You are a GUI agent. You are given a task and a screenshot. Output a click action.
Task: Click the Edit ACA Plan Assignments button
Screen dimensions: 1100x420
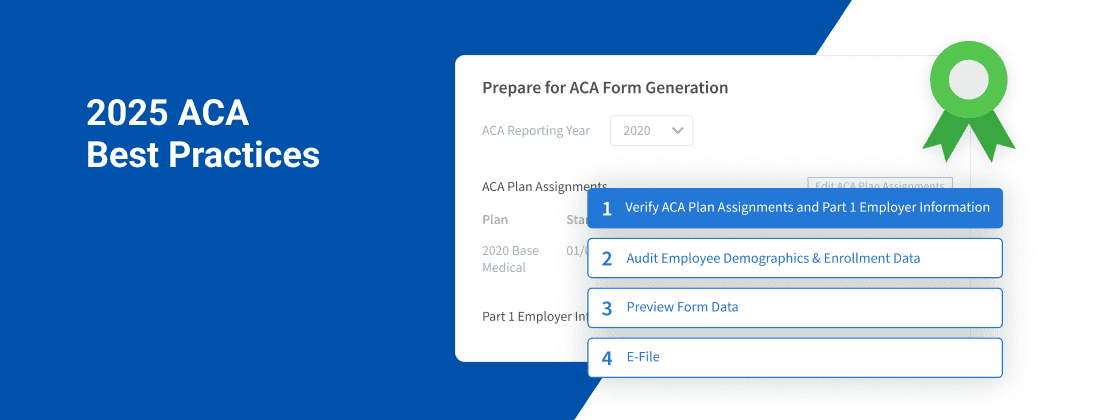coord(879,184)
